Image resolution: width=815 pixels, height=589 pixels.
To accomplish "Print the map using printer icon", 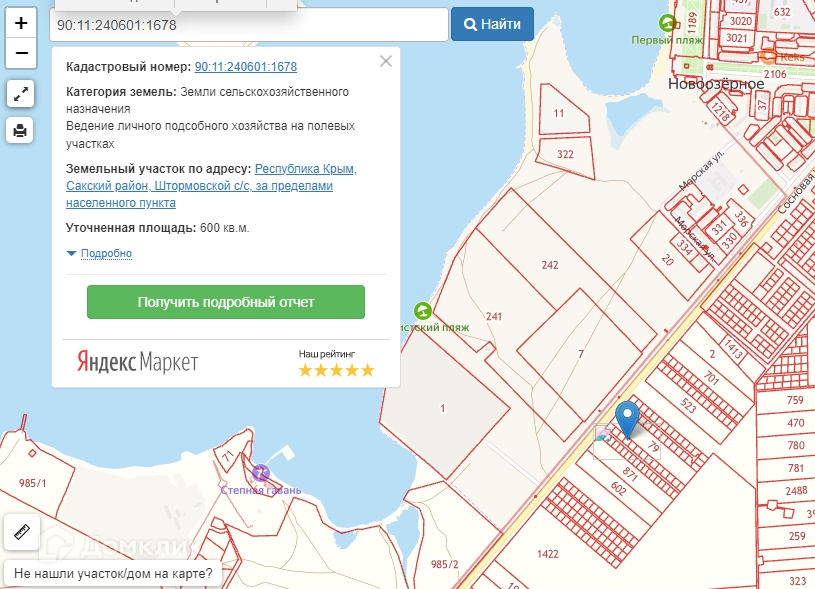I will 20,130.
